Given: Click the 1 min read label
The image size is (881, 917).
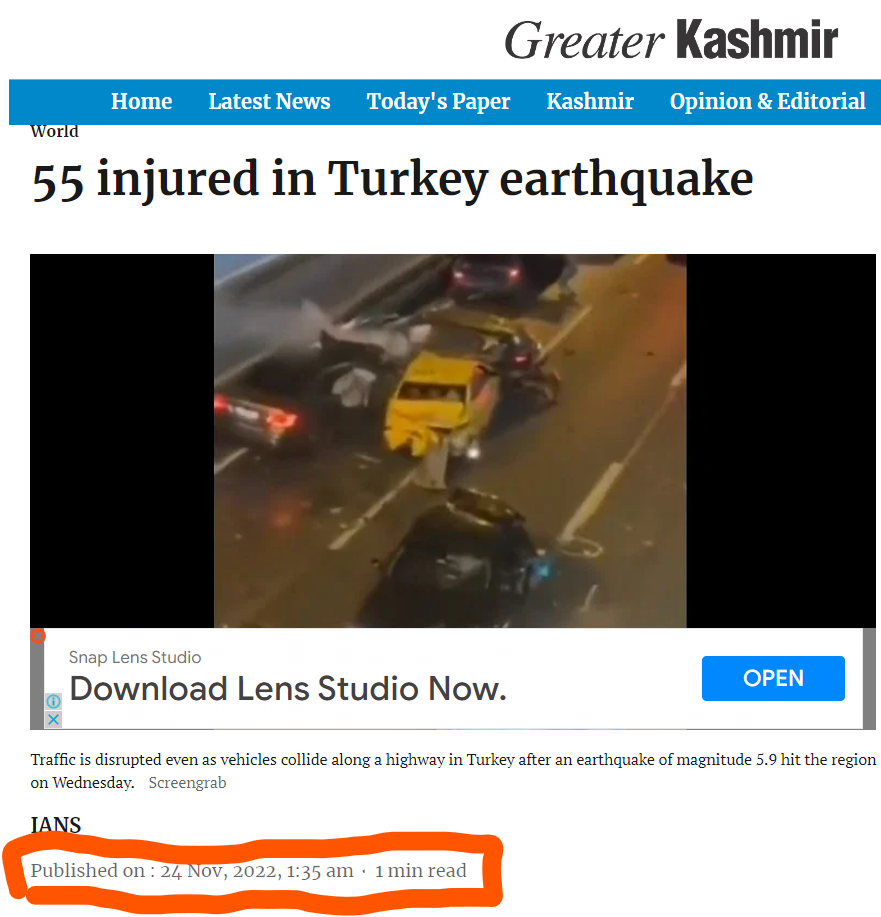Looking at the screenshot, I should point(421,870).
